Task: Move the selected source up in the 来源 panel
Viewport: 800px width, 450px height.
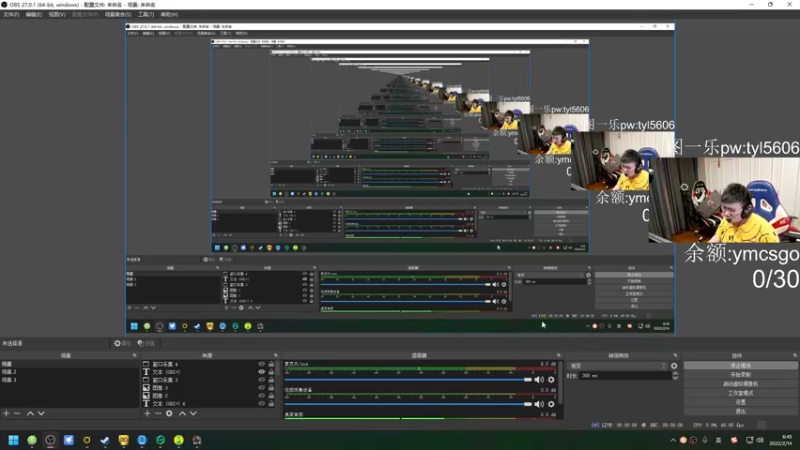Action: pos(182,413)
